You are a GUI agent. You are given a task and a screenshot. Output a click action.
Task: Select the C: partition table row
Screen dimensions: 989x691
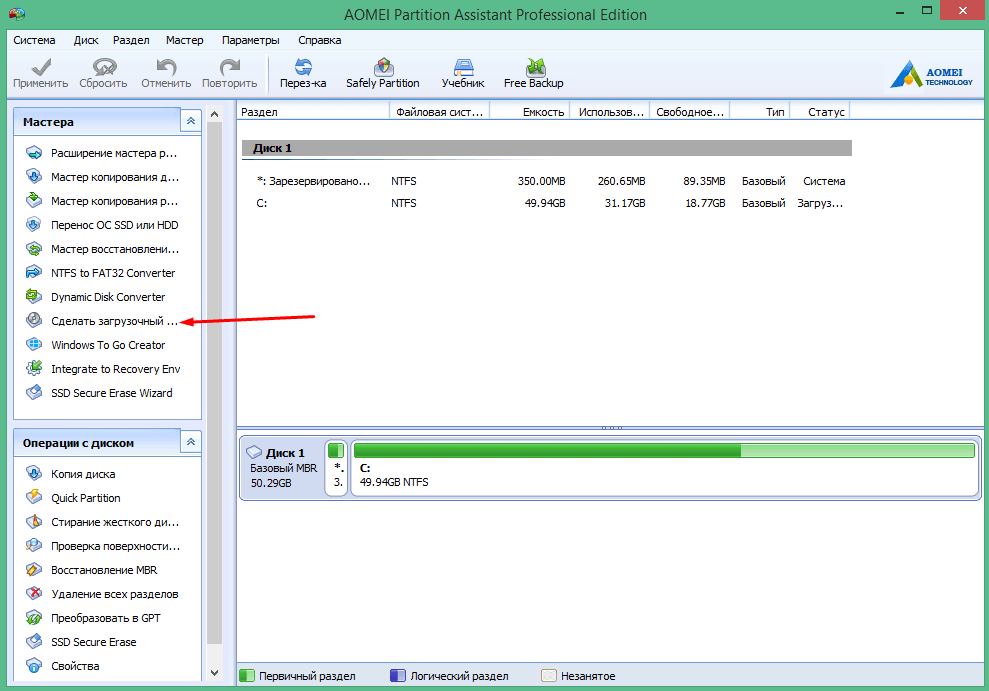pos(547,203)
